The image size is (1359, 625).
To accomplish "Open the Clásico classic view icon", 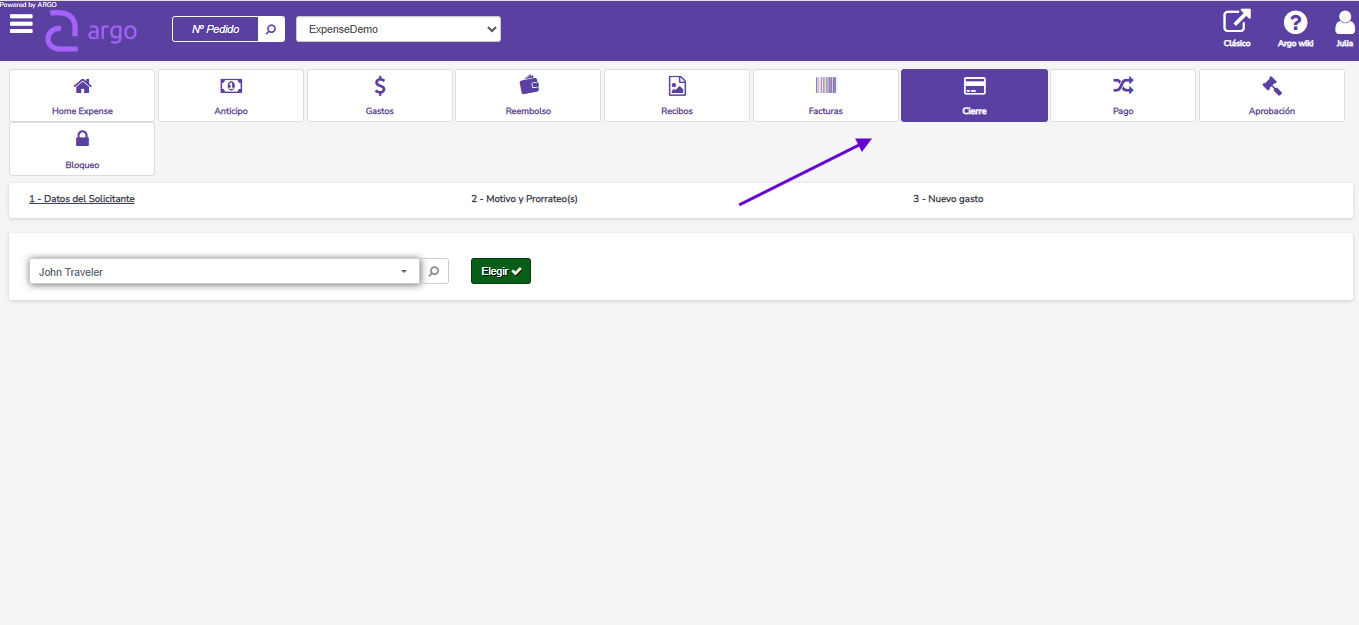I will 1237,28.
